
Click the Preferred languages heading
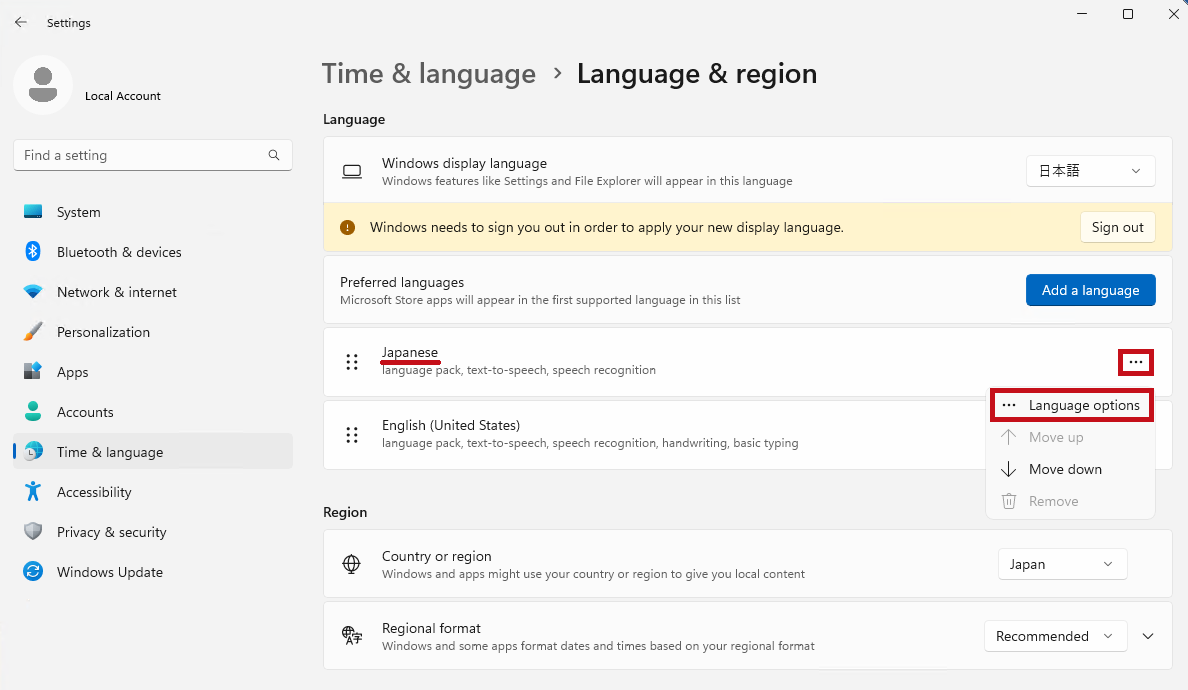click(402, 283)
